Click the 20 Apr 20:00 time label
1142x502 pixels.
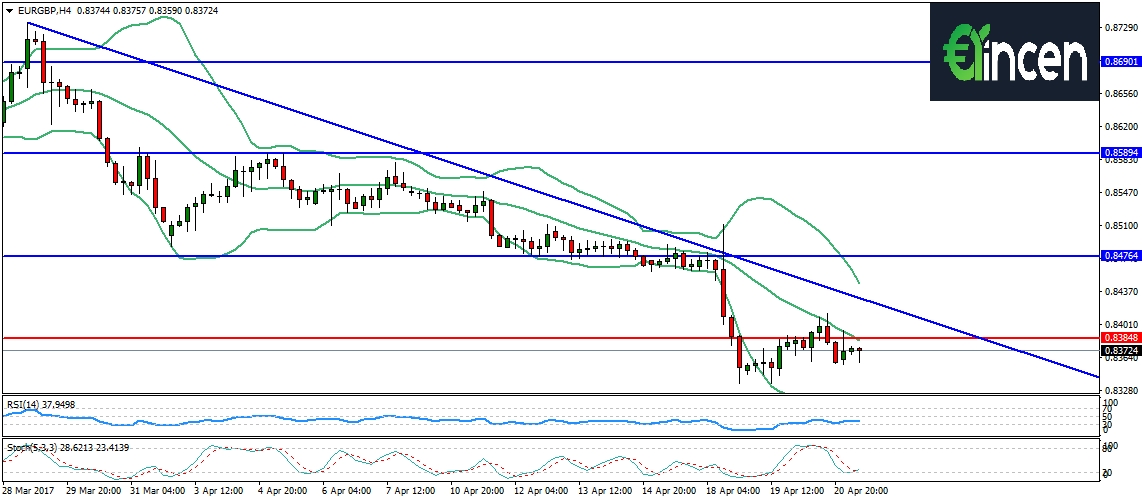[x=860, y=492]
